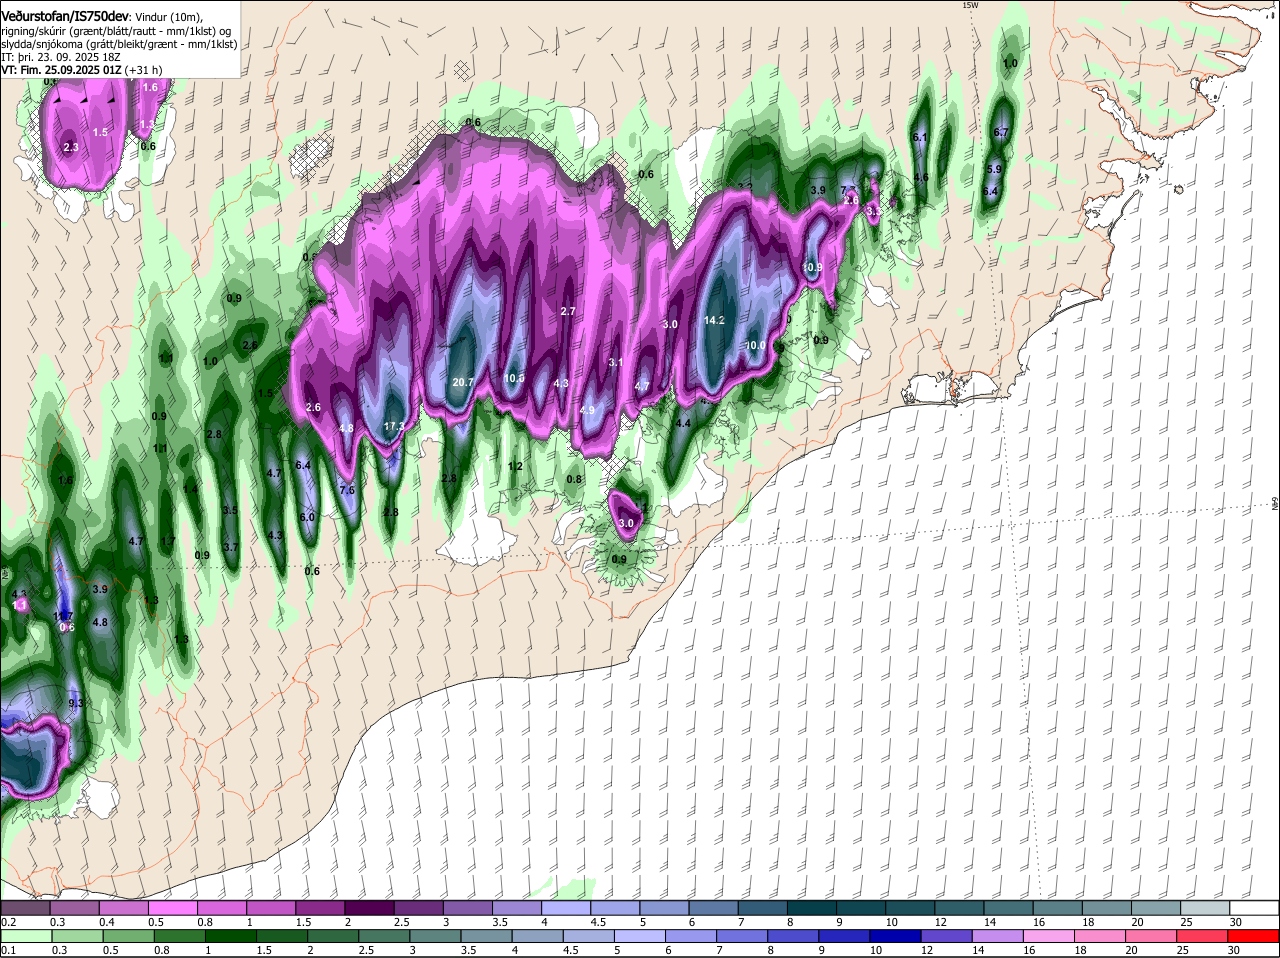Click the '(+31 h)' forecast offset text

(x=144, y=71)
